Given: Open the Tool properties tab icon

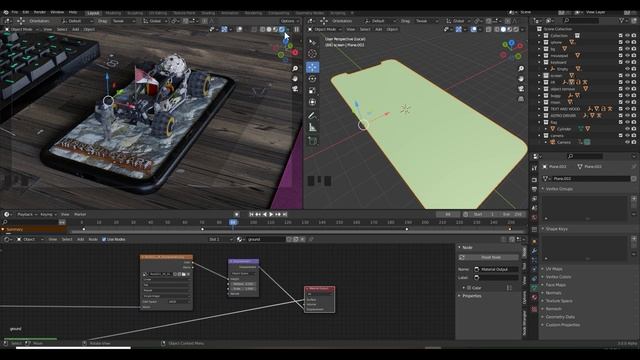Looking at the screenshot, I should click(x=534, y=168).
